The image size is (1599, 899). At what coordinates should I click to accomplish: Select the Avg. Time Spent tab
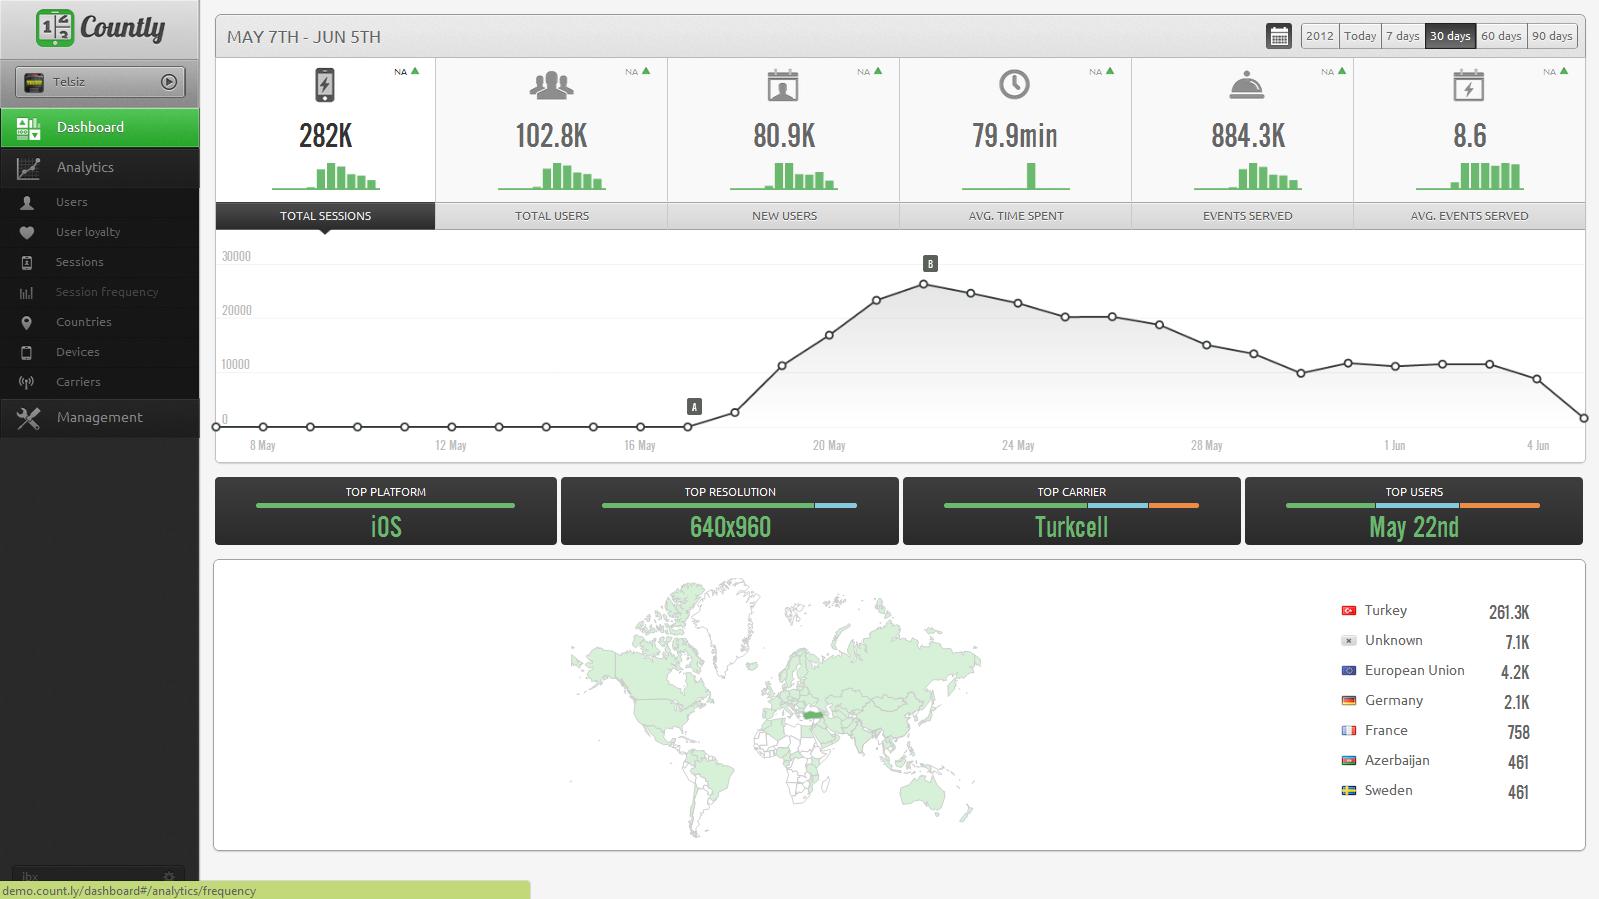(x=1015, y=215)
